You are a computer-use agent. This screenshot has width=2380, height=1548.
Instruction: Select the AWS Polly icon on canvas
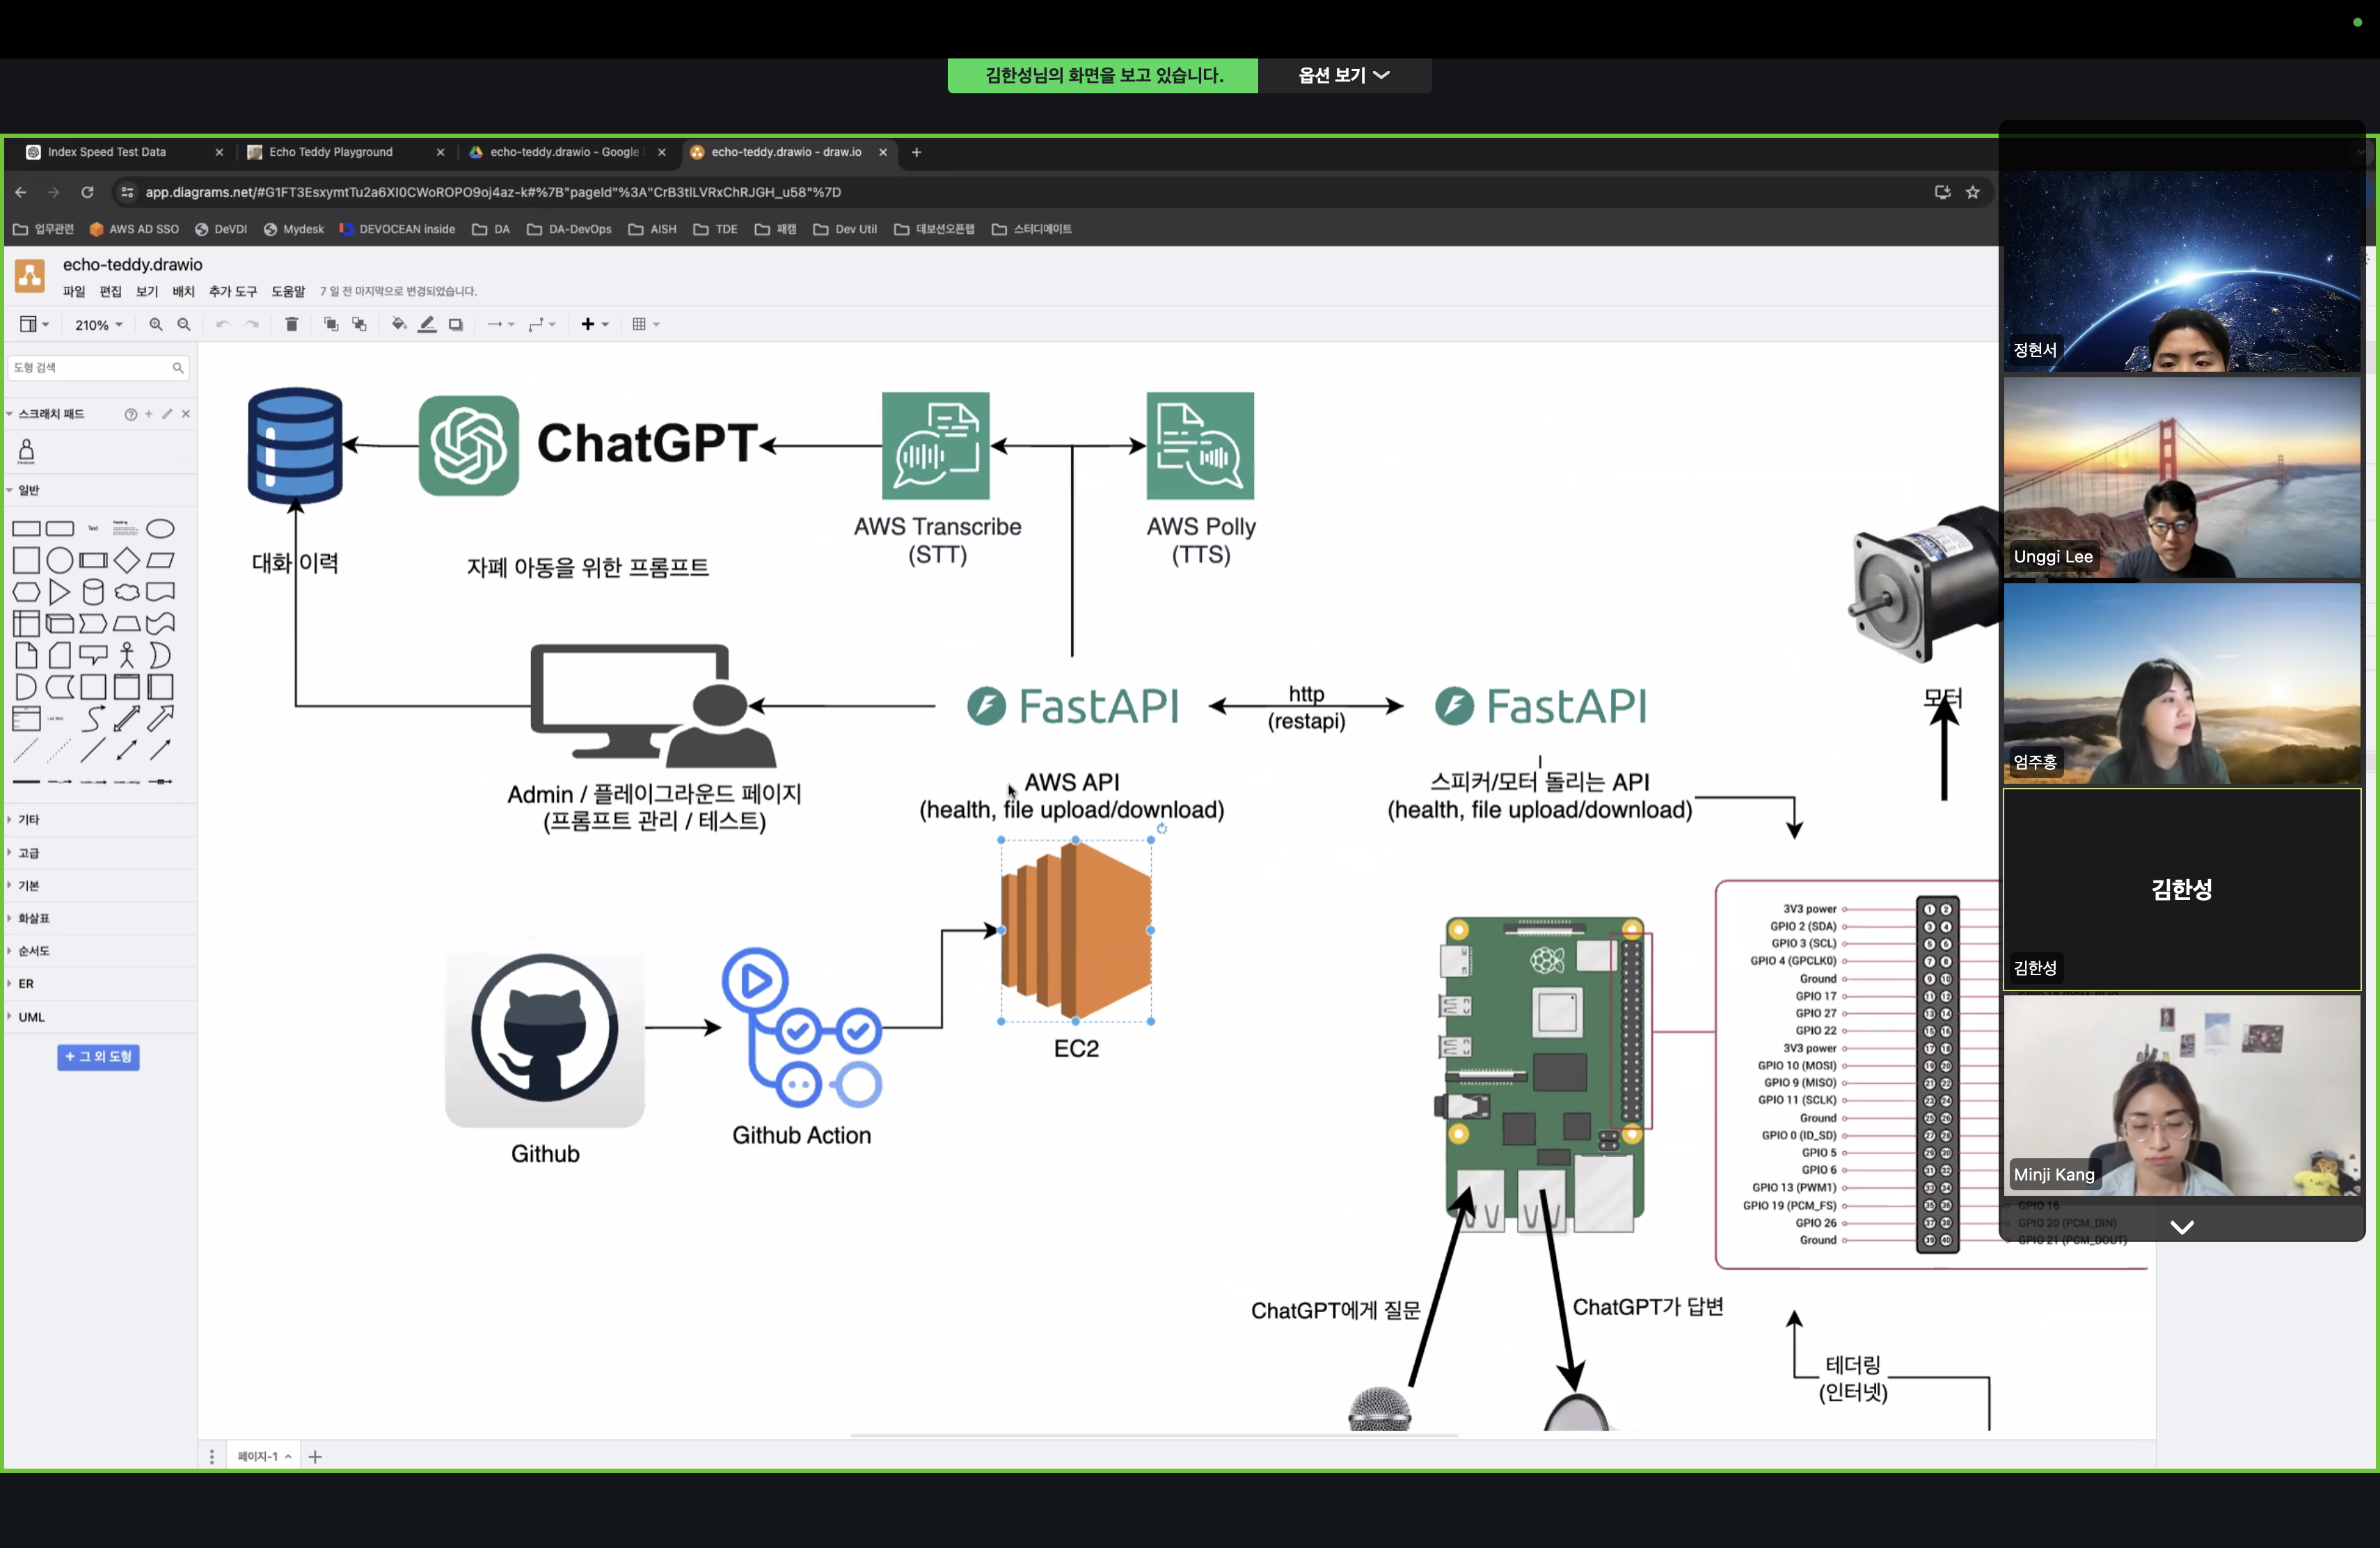(1200, 446)
